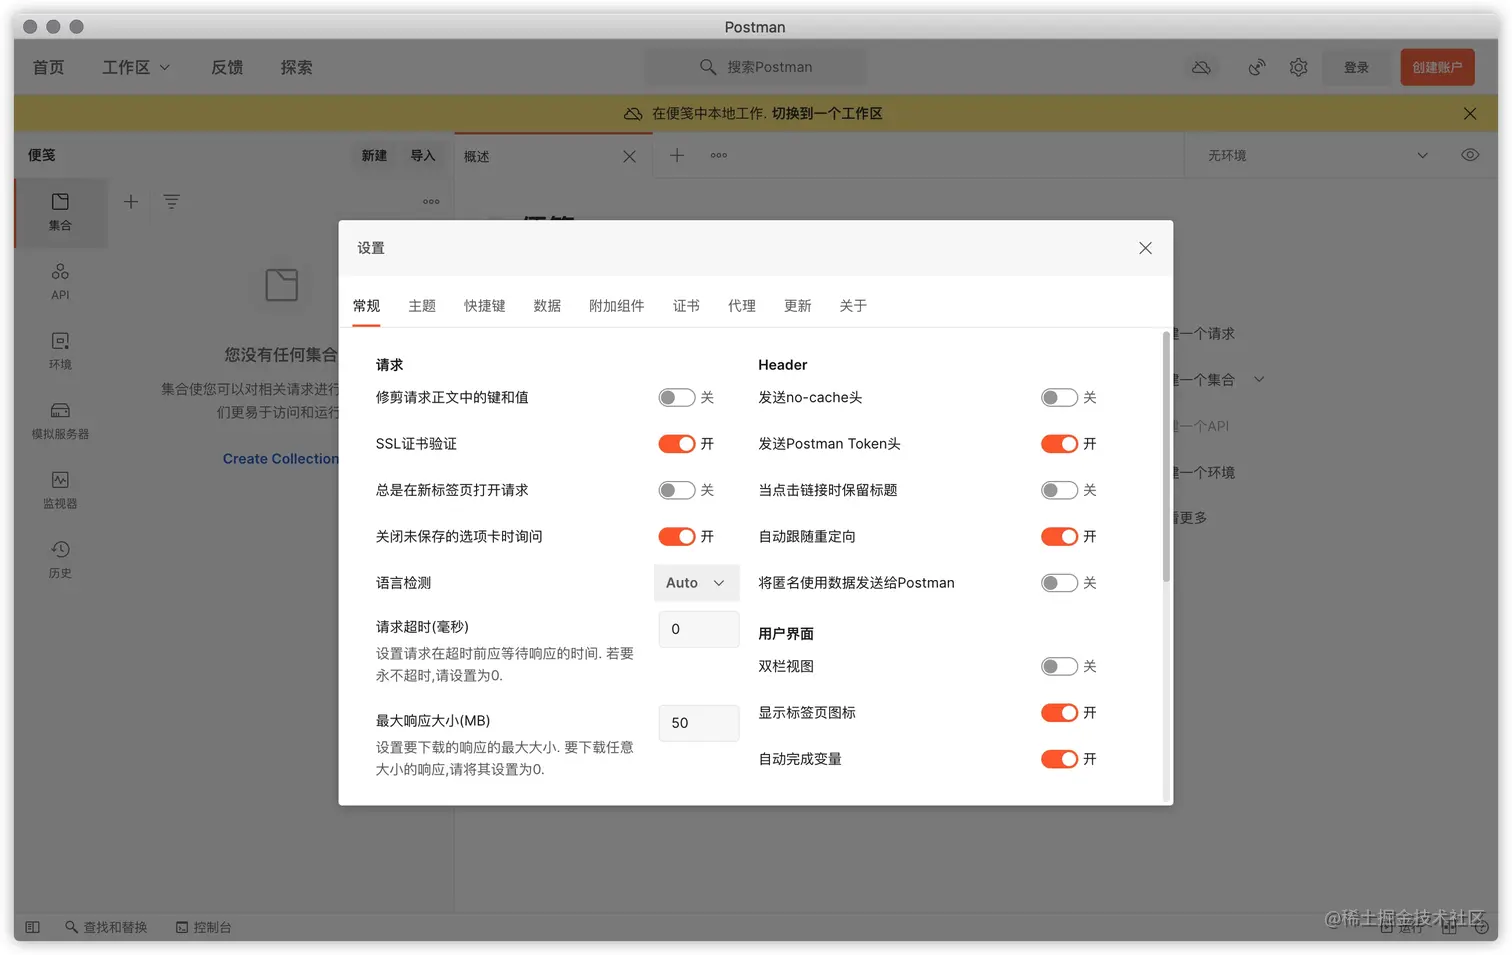The image size is (1512, 955).
Task: Click the 创建账户 button
Action: click(x=1437, y=67)
